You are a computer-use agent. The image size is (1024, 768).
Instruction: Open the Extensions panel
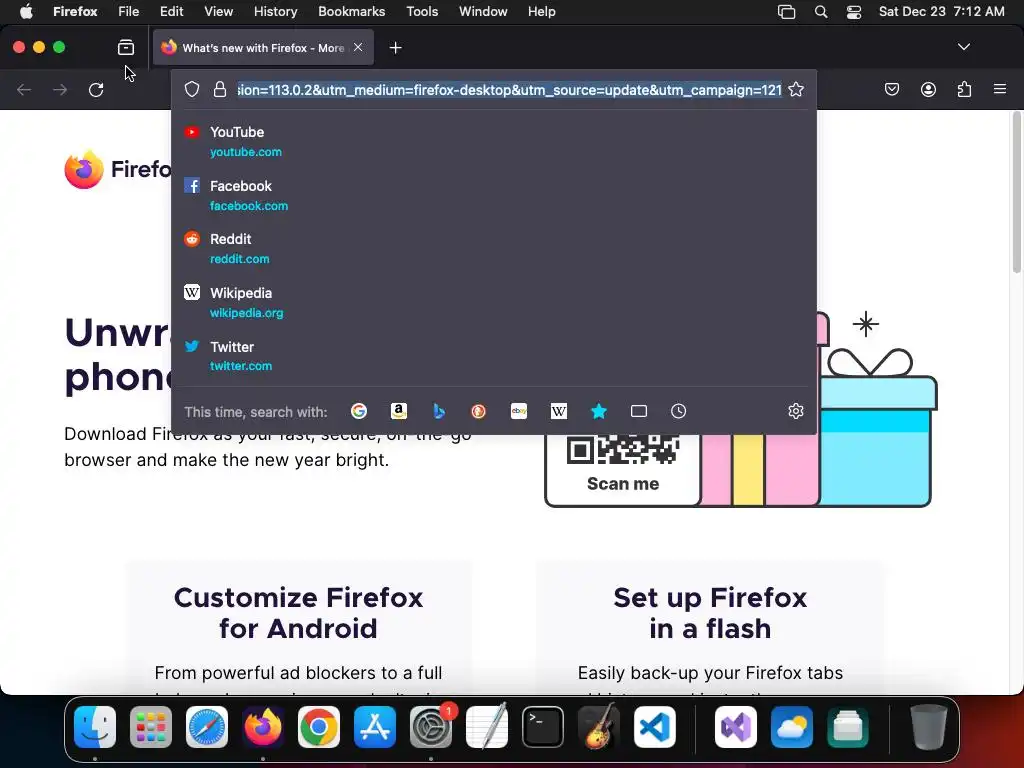point(964,89)
